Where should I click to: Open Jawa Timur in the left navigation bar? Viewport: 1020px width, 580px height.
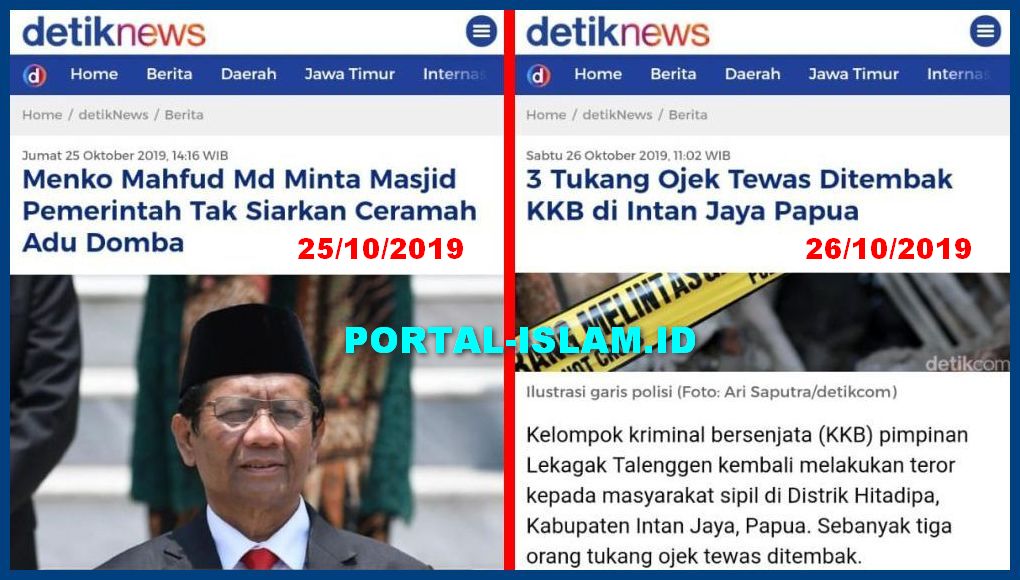[350, 74]
